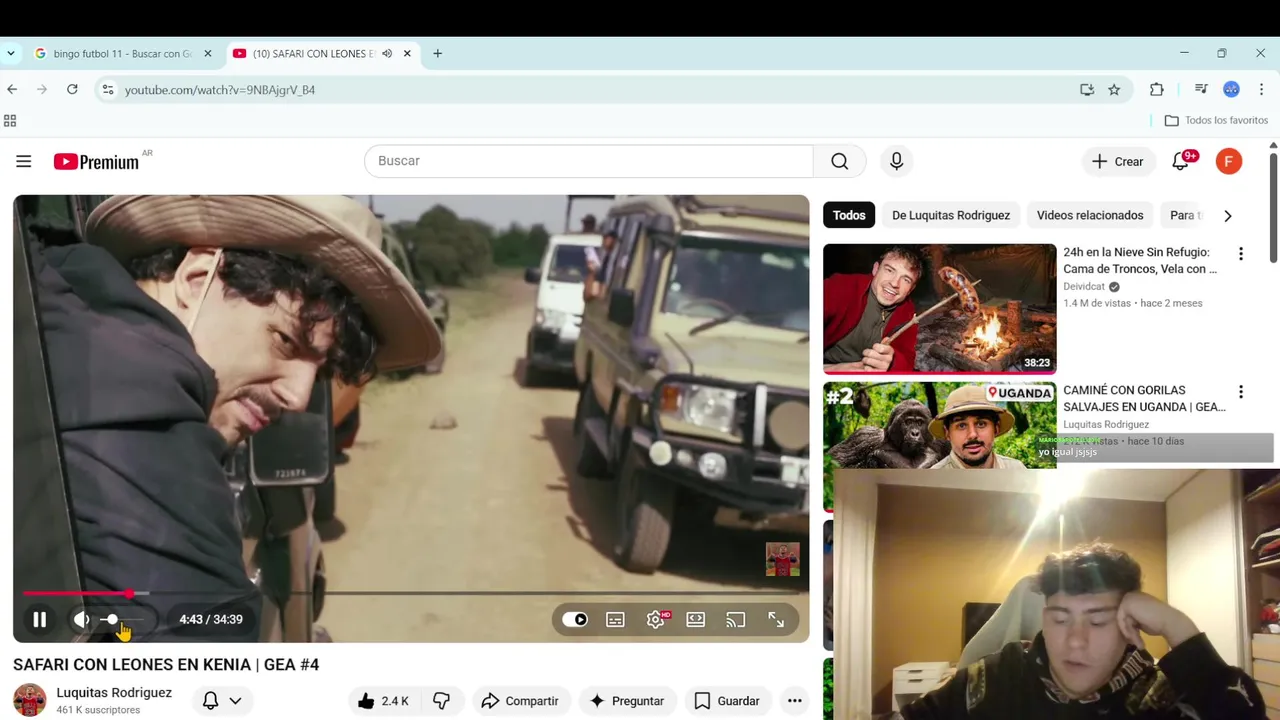Pause the video playback
This screenshot has height=720, width=1280.
pyautogui.click(x=40, y=619)
